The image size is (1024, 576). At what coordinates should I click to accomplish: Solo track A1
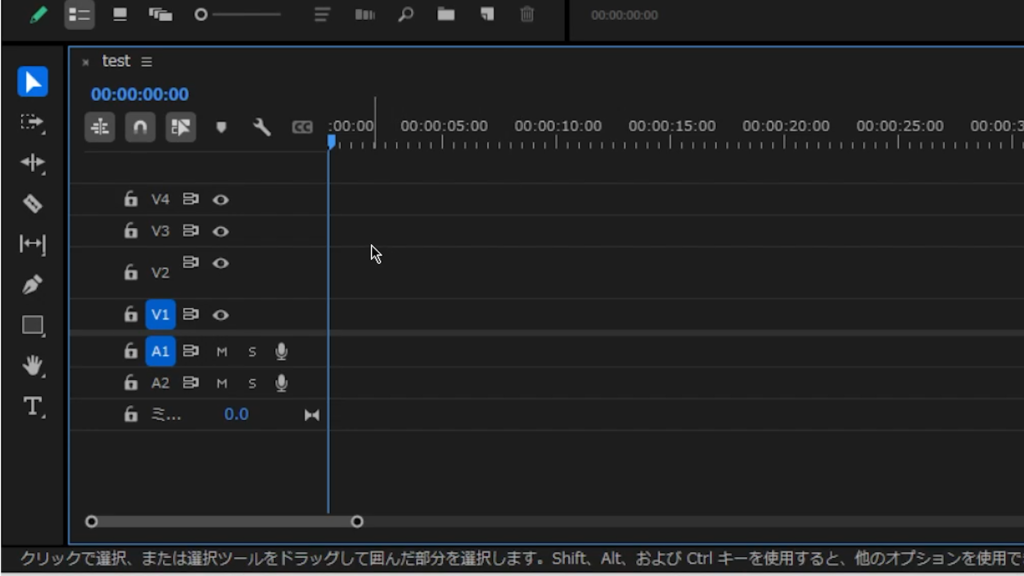[x=252, y=352]
